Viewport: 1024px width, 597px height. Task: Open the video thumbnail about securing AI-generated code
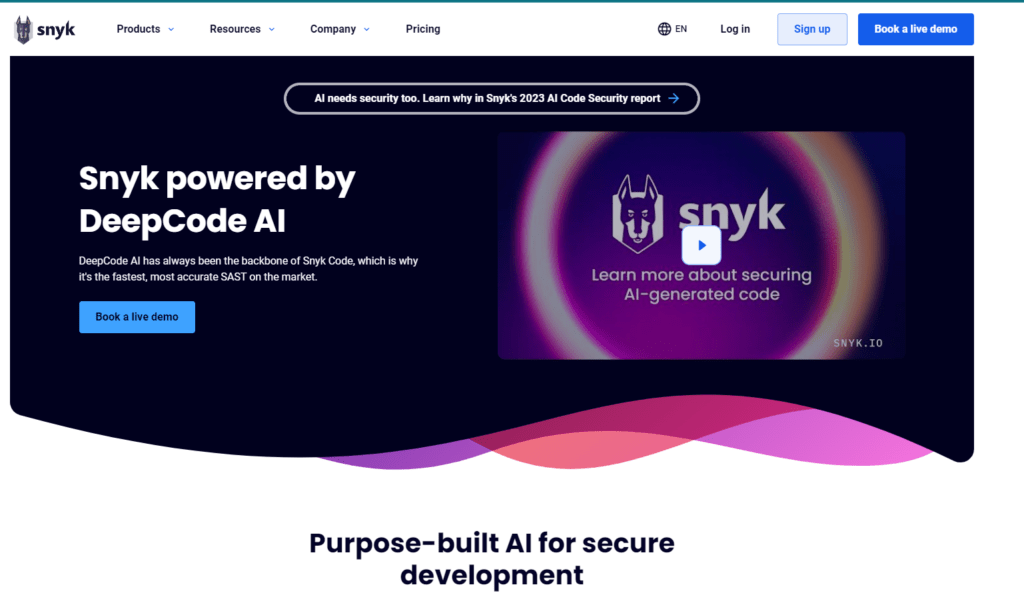click(x=701, y=246)
